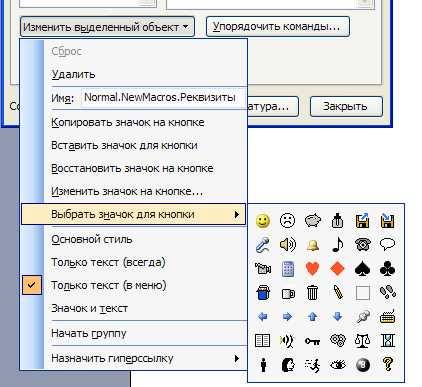This screenshot has height=387, width=422.
Task: Select the key icon
Action: click(313, 341)
